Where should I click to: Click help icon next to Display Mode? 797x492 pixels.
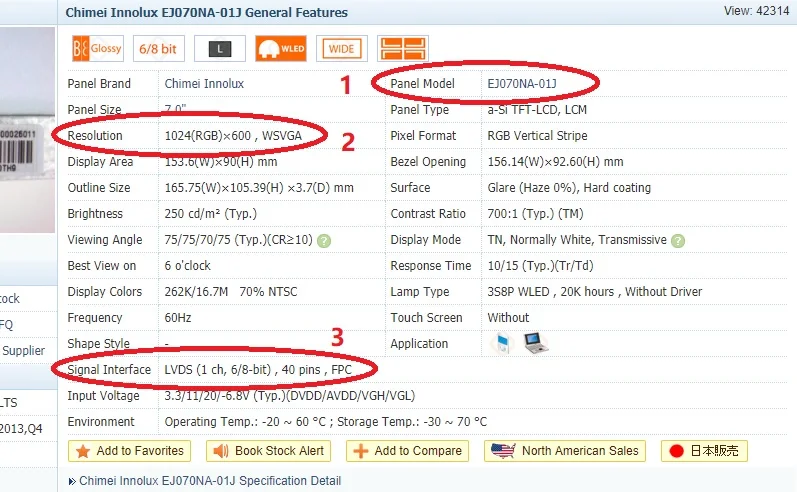pos(678,240)
